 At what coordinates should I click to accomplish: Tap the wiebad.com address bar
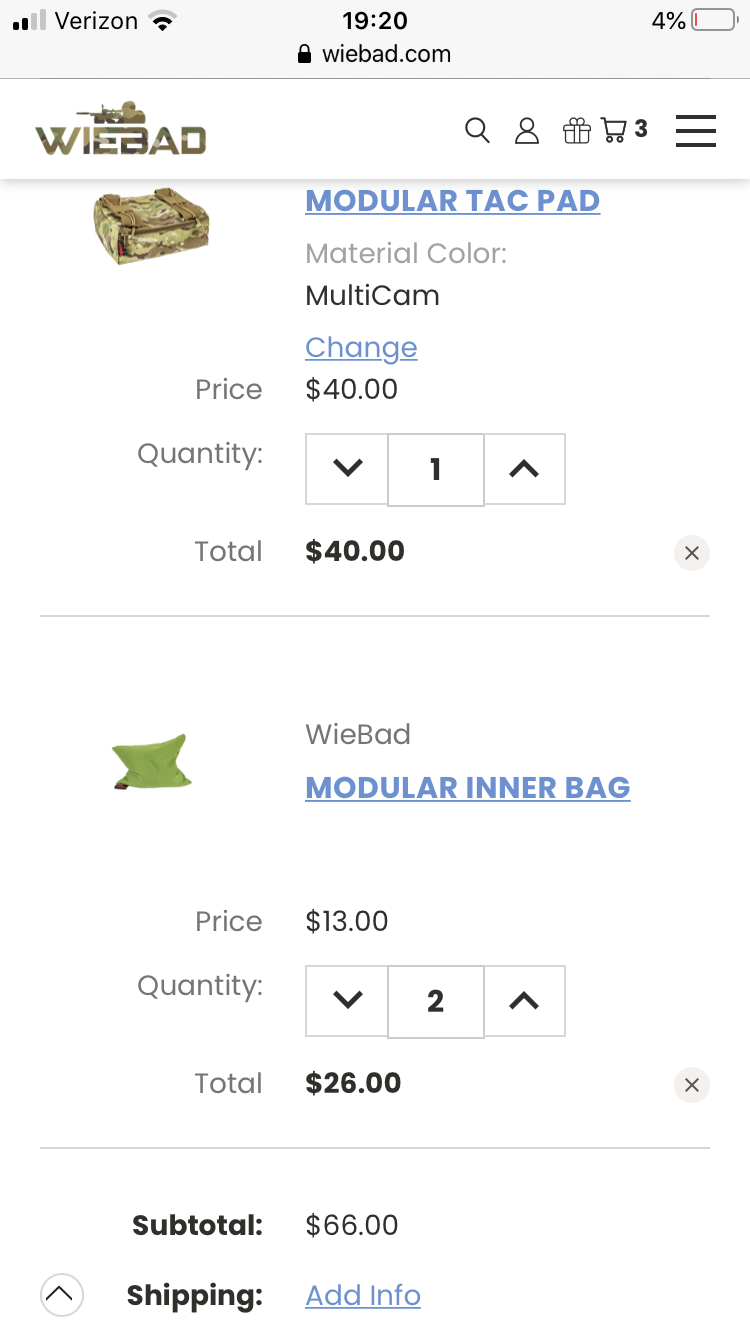[375, 54]
